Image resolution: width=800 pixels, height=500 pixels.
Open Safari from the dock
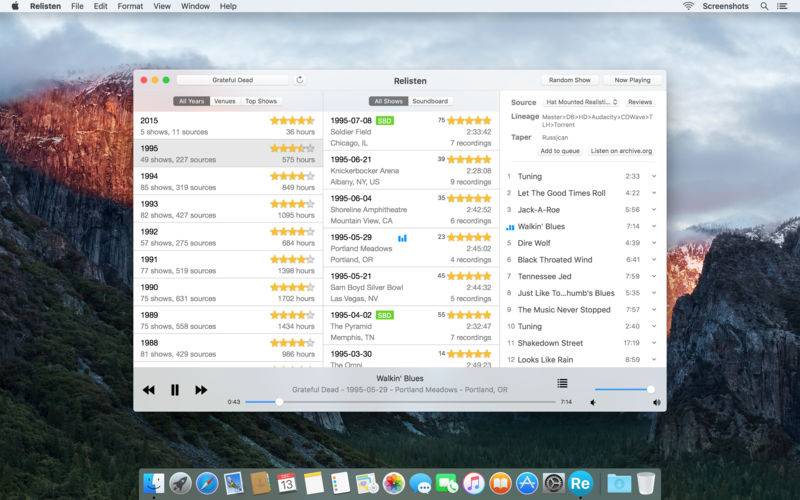[207, 483]
